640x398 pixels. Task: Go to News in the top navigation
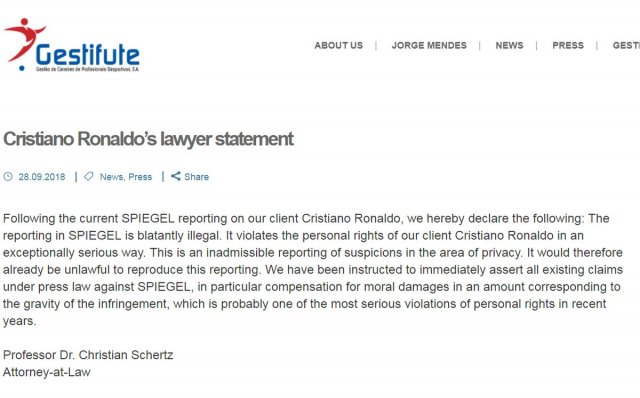(x=509, y=45)
